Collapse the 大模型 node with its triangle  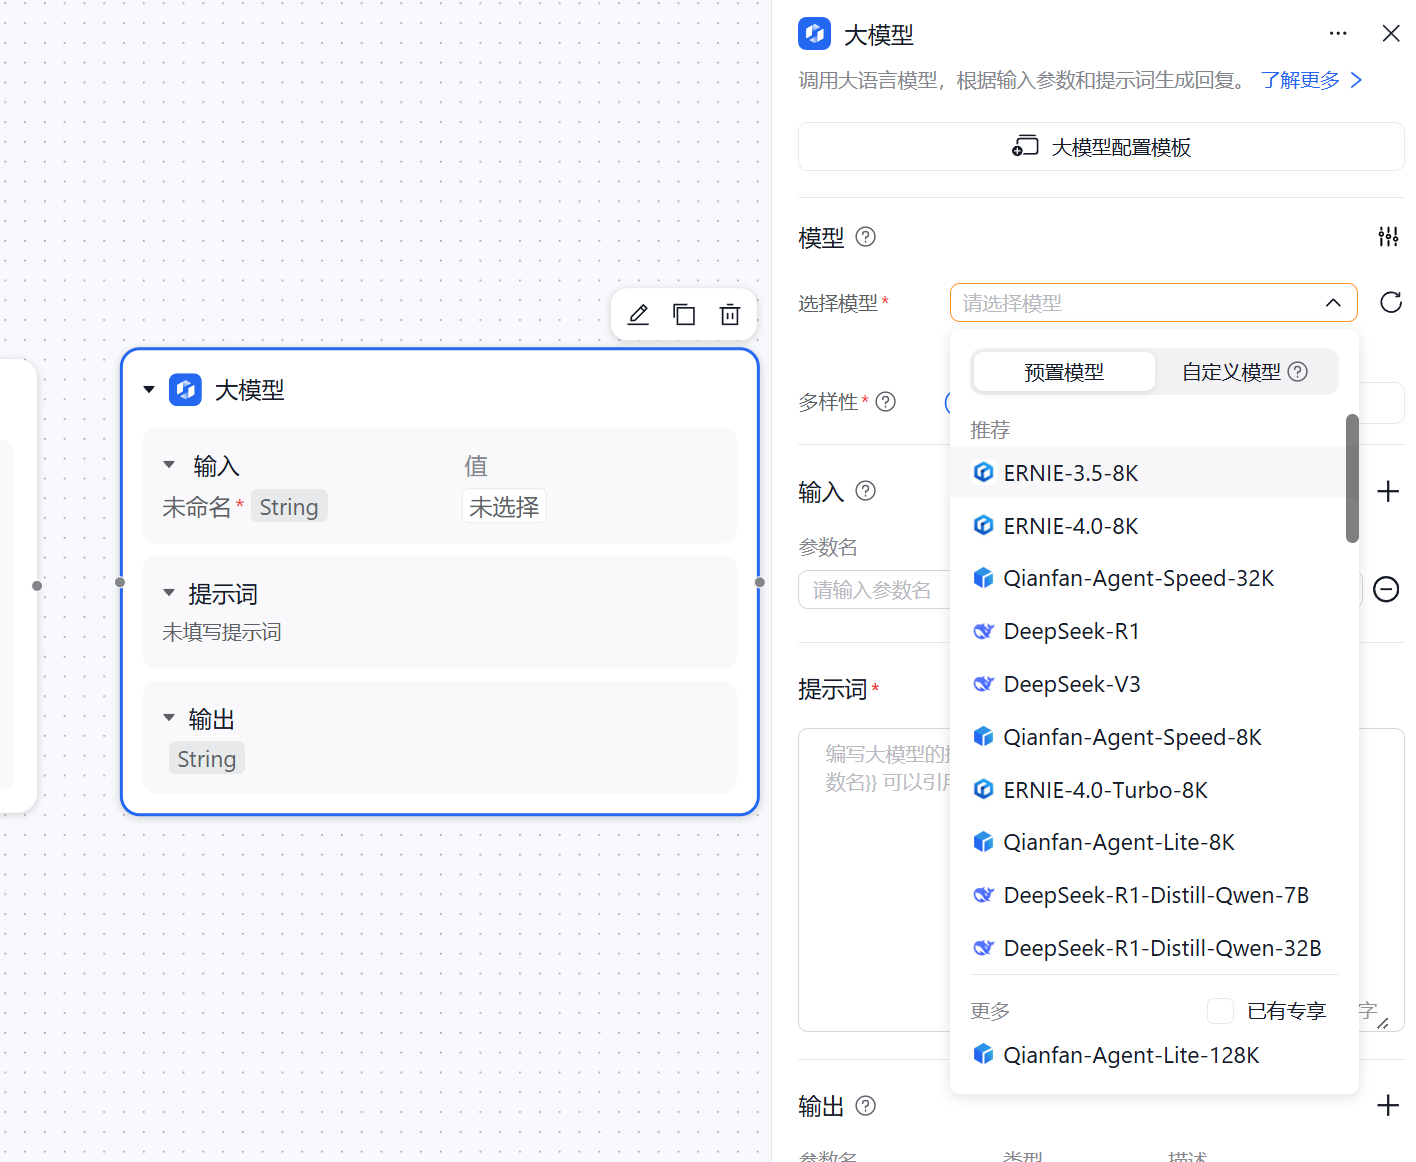(x=149, y=390)
